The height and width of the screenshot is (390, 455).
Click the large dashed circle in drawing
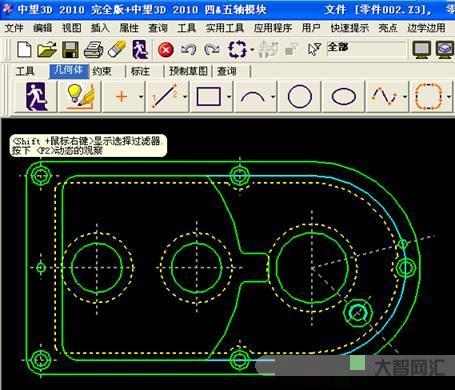(312, 268)
